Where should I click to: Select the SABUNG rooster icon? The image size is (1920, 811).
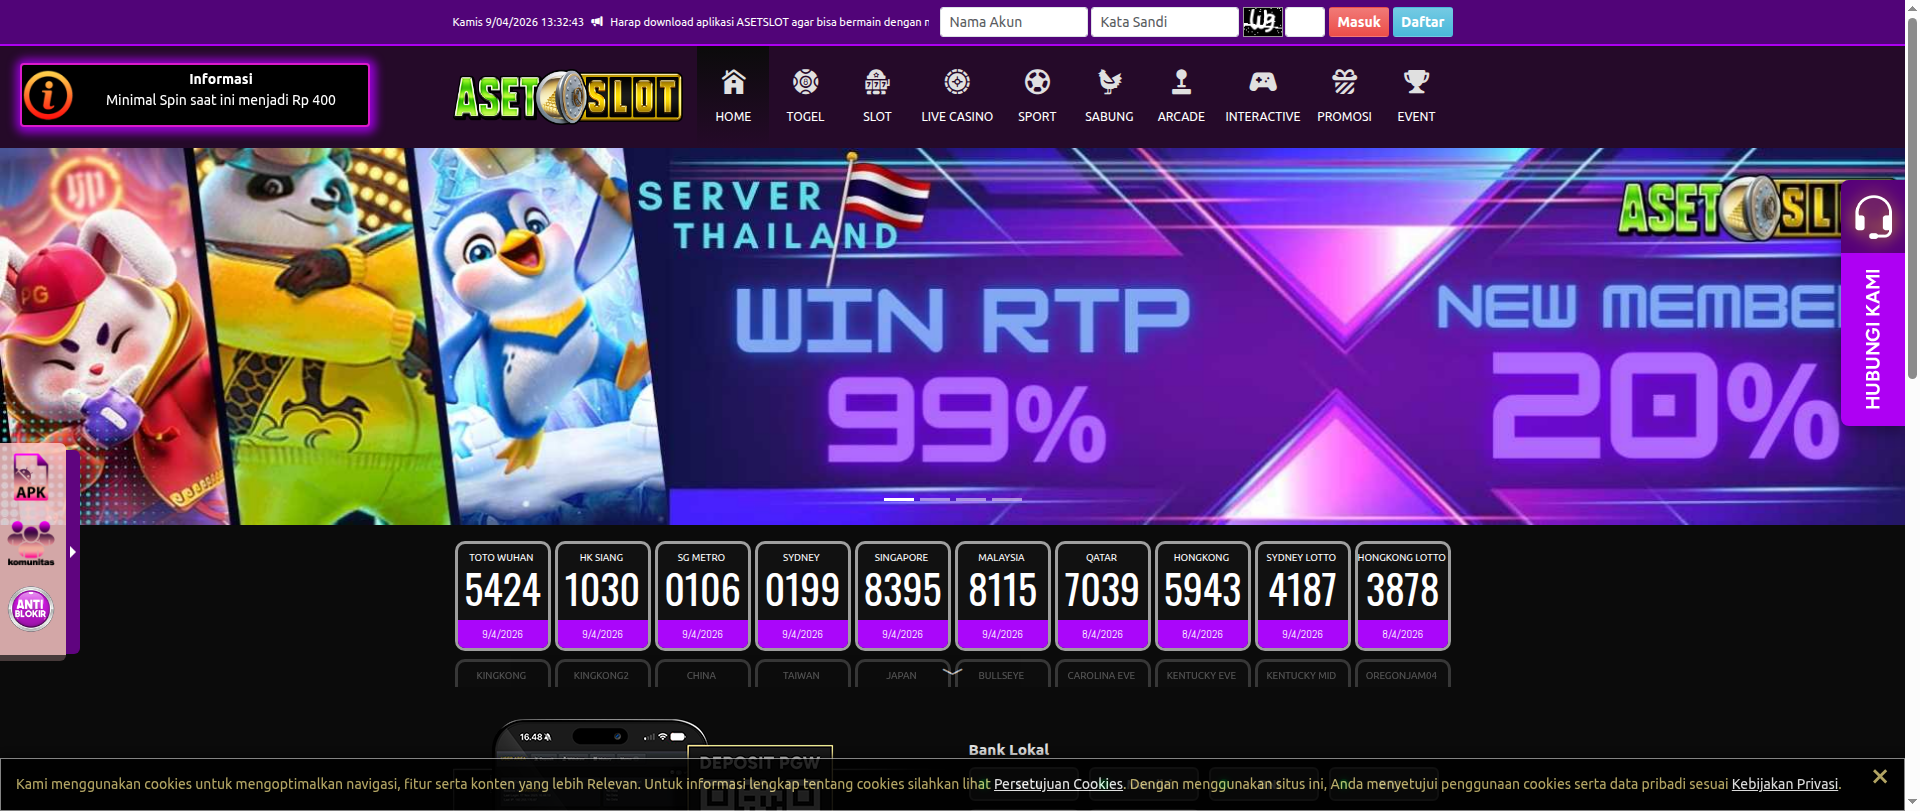[1109, 82]
